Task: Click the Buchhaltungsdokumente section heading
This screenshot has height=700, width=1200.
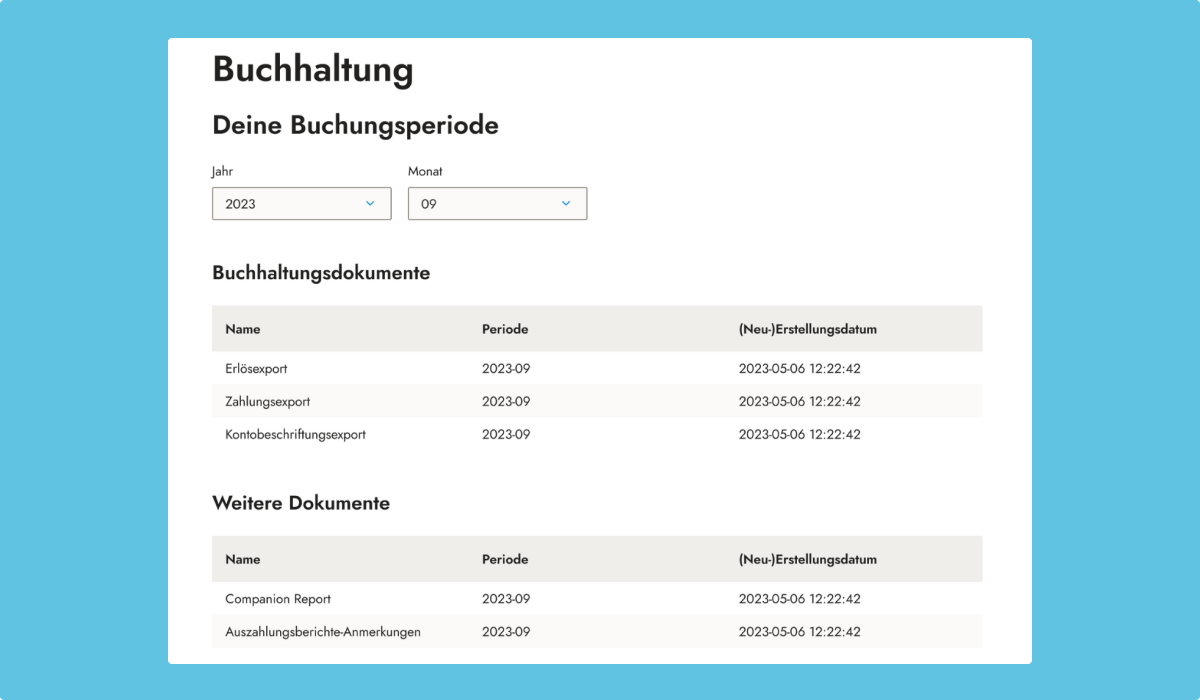Action: 321,272
